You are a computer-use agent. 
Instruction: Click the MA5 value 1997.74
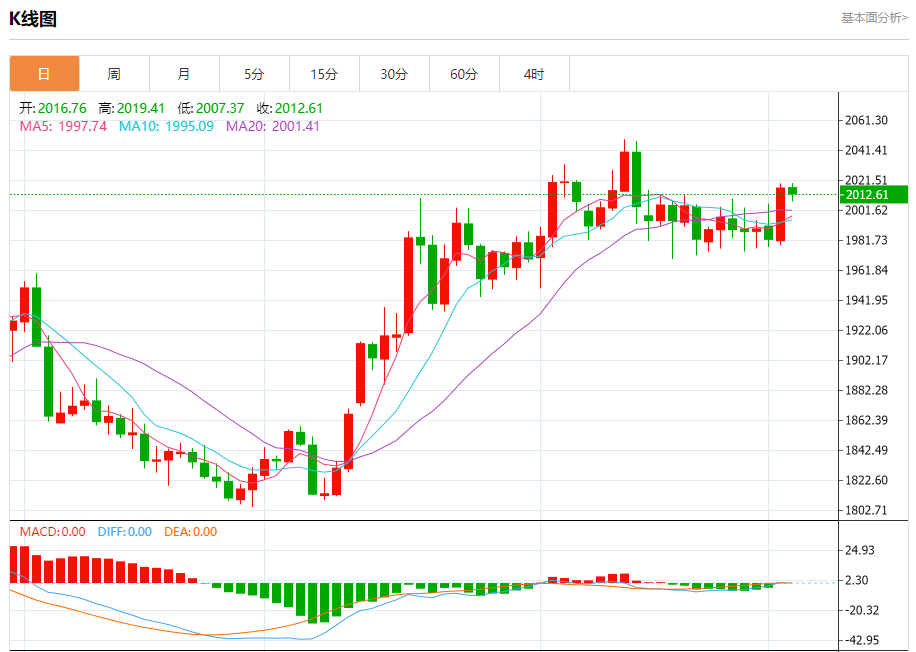pyautogui.click(x=82, y=126)
